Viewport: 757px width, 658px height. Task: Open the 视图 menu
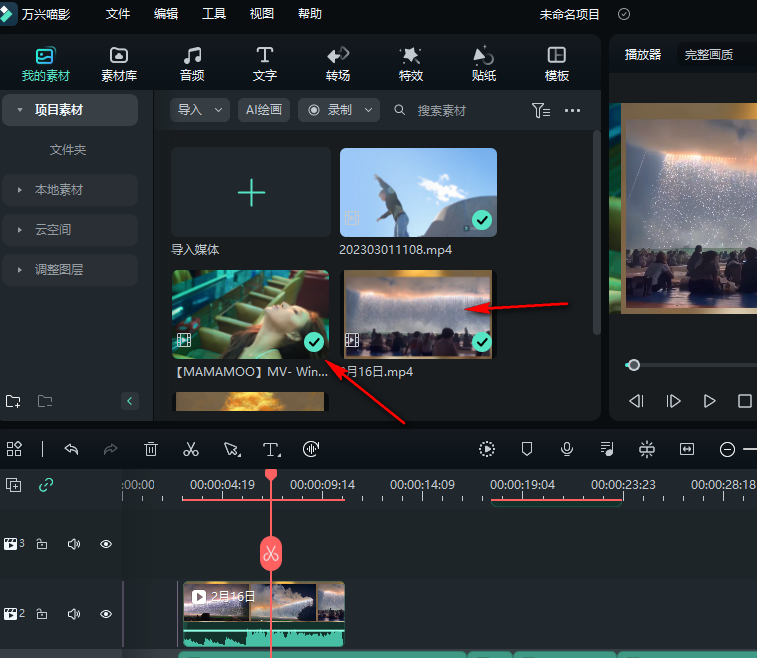tap(262, 14)
